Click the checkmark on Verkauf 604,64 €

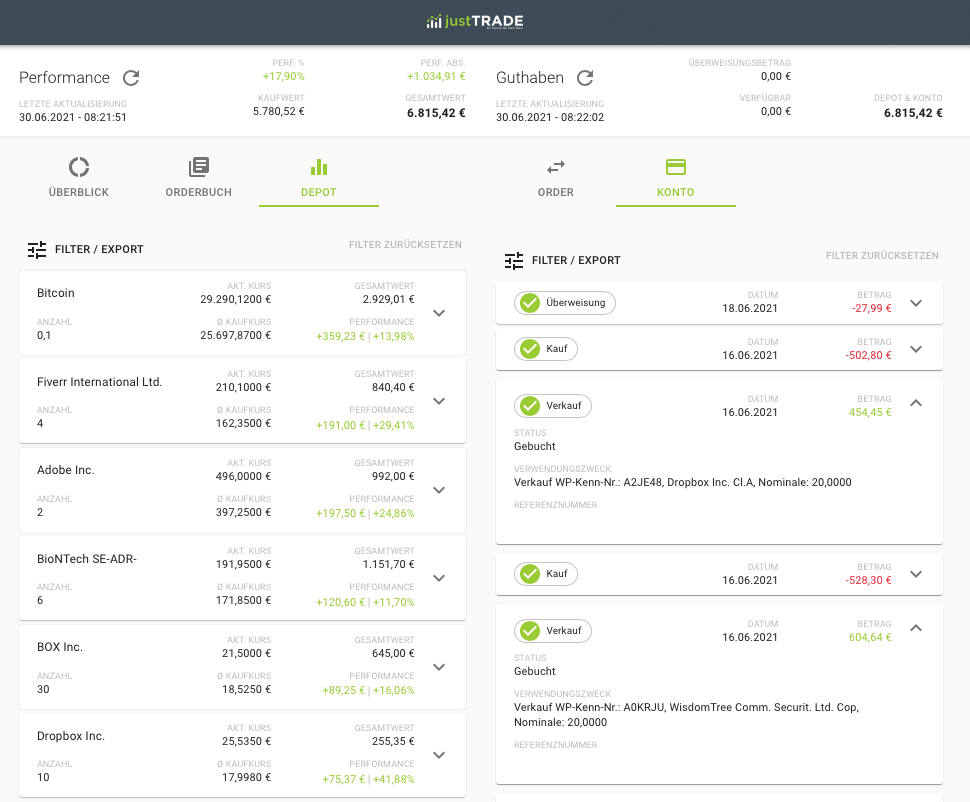[x=530, y=631]
